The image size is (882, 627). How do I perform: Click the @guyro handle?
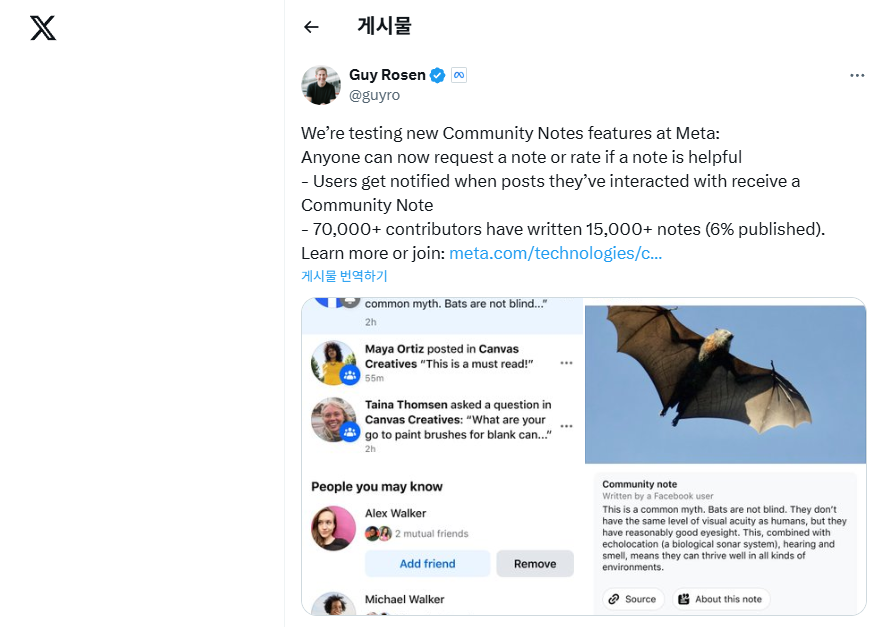374,95
